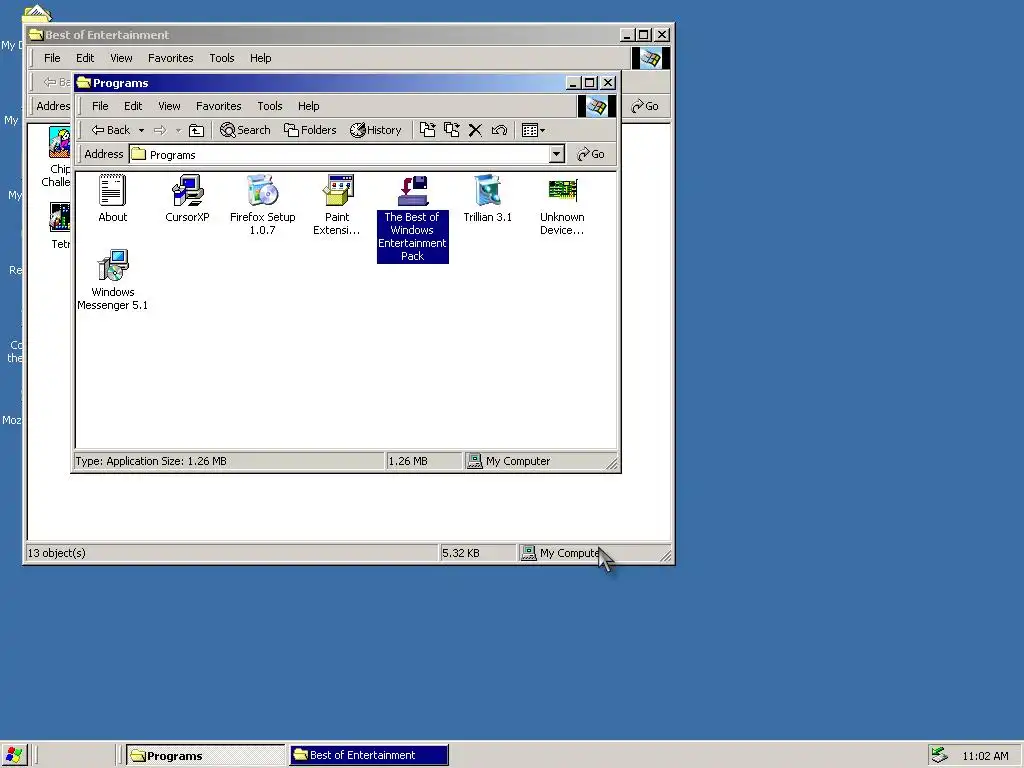The width and height of the screenshot is (1024, 768).
Task: Click Go button in Best of Entertainment window
Action: (645, 106)
